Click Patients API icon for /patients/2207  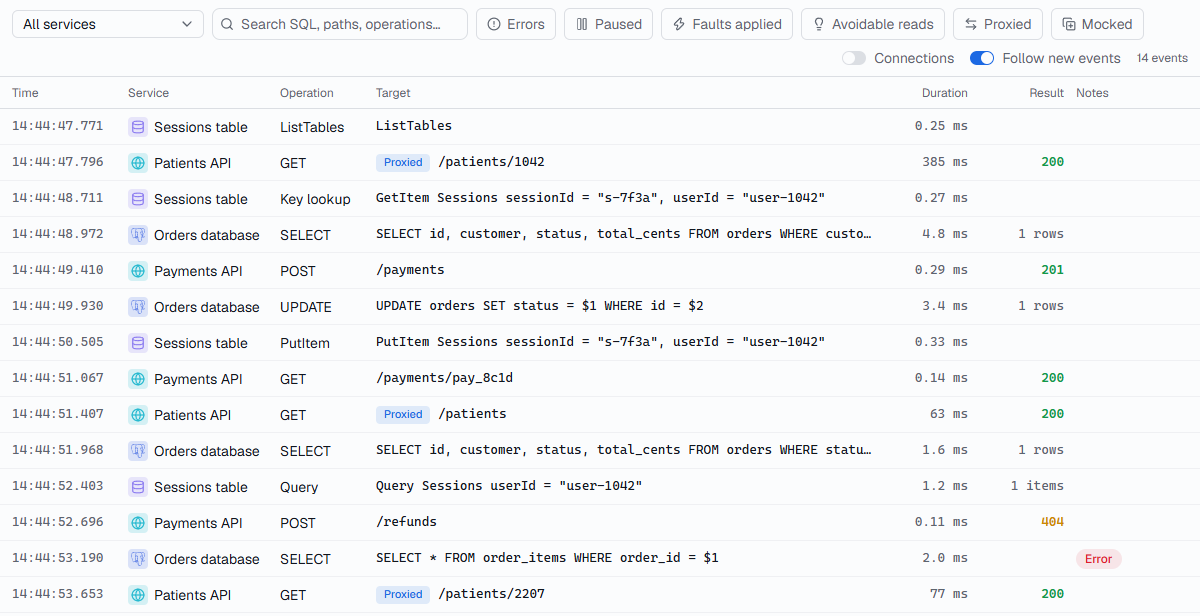[x=138, y=595]
